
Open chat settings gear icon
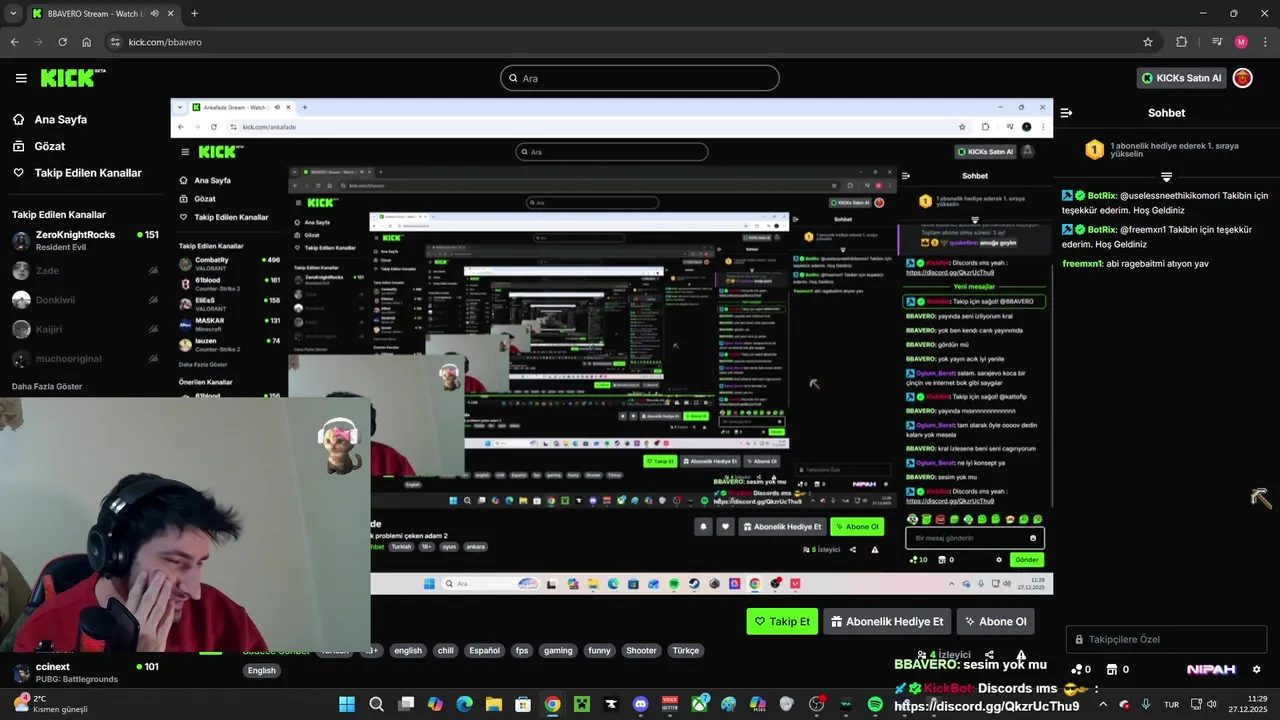pos(1257,669)
